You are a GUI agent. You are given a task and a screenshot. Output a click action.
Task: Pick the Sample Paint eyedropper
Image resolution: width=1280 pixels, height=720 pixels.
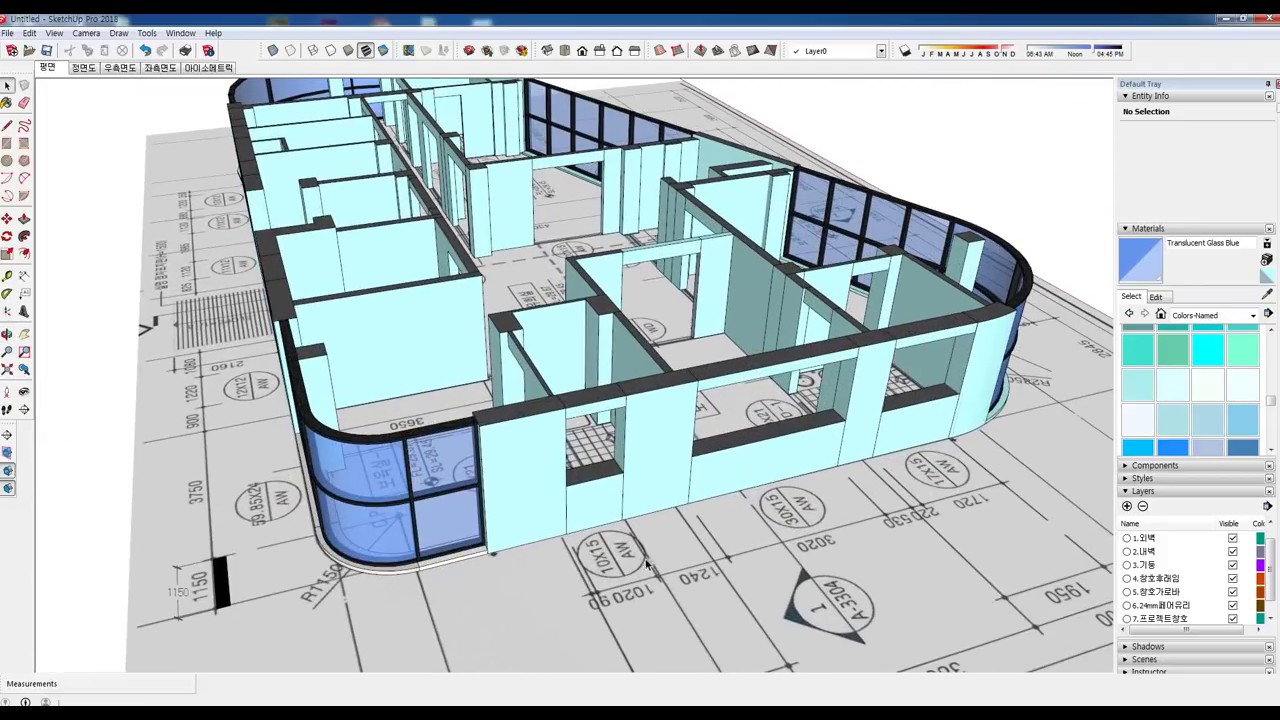tap(1267, 294)
